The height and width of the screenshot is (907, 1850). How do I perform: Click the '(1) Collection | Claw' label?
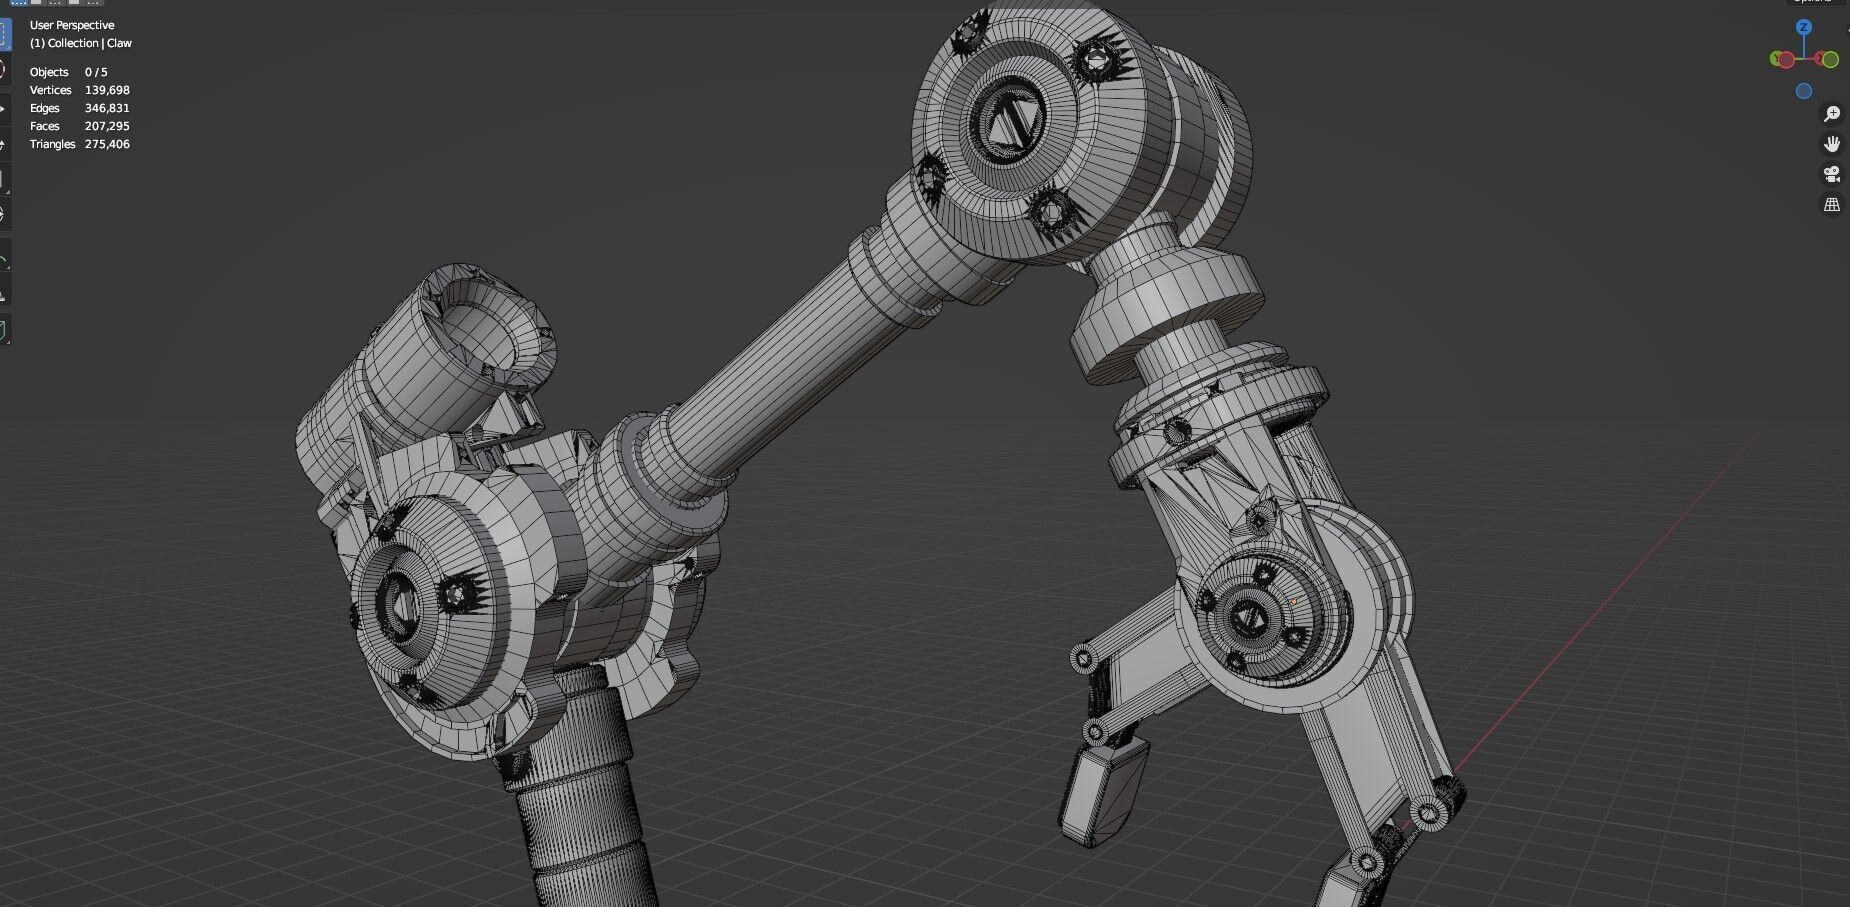coord(81,43)
